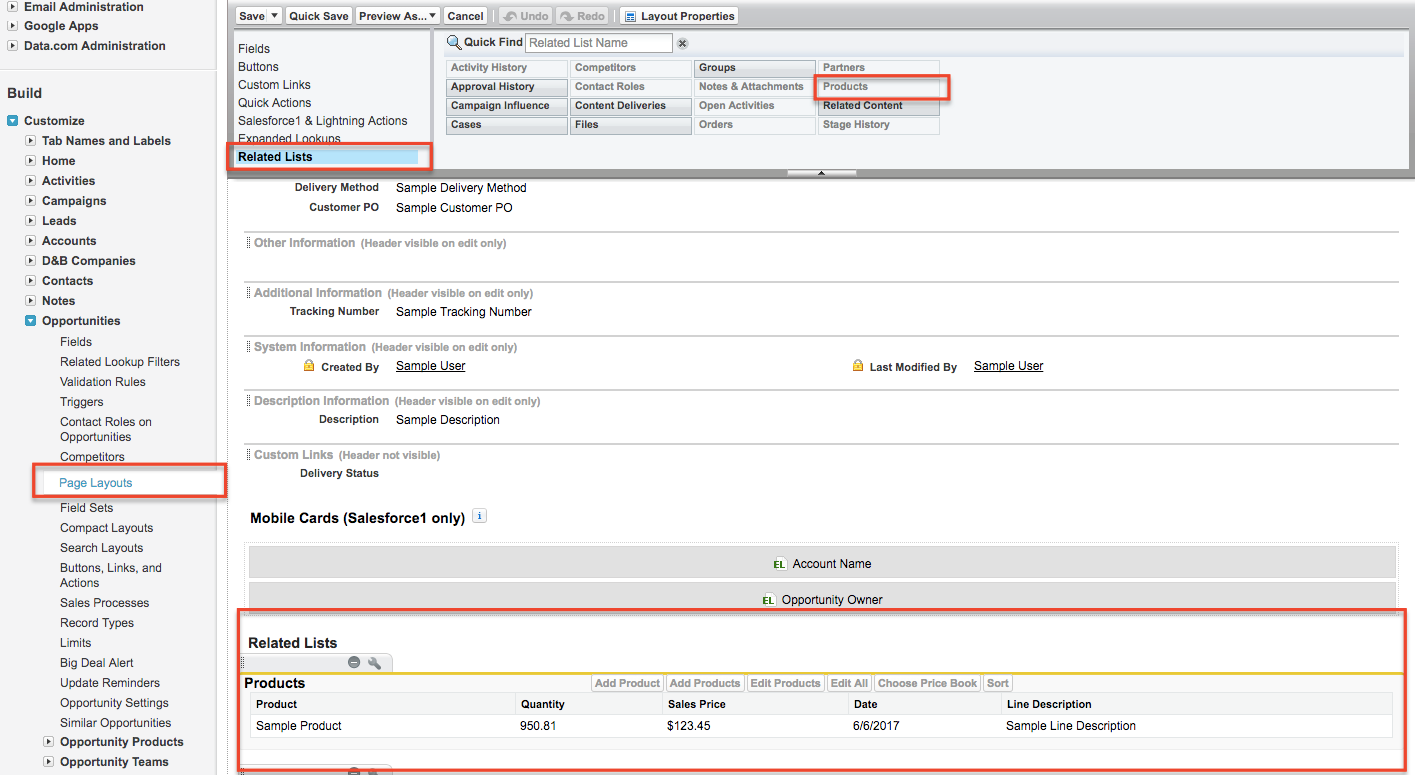Click the Mobile Cards info icon
Image resolution: width=1415 pixels, height=775 pixels.
[479, 517]
